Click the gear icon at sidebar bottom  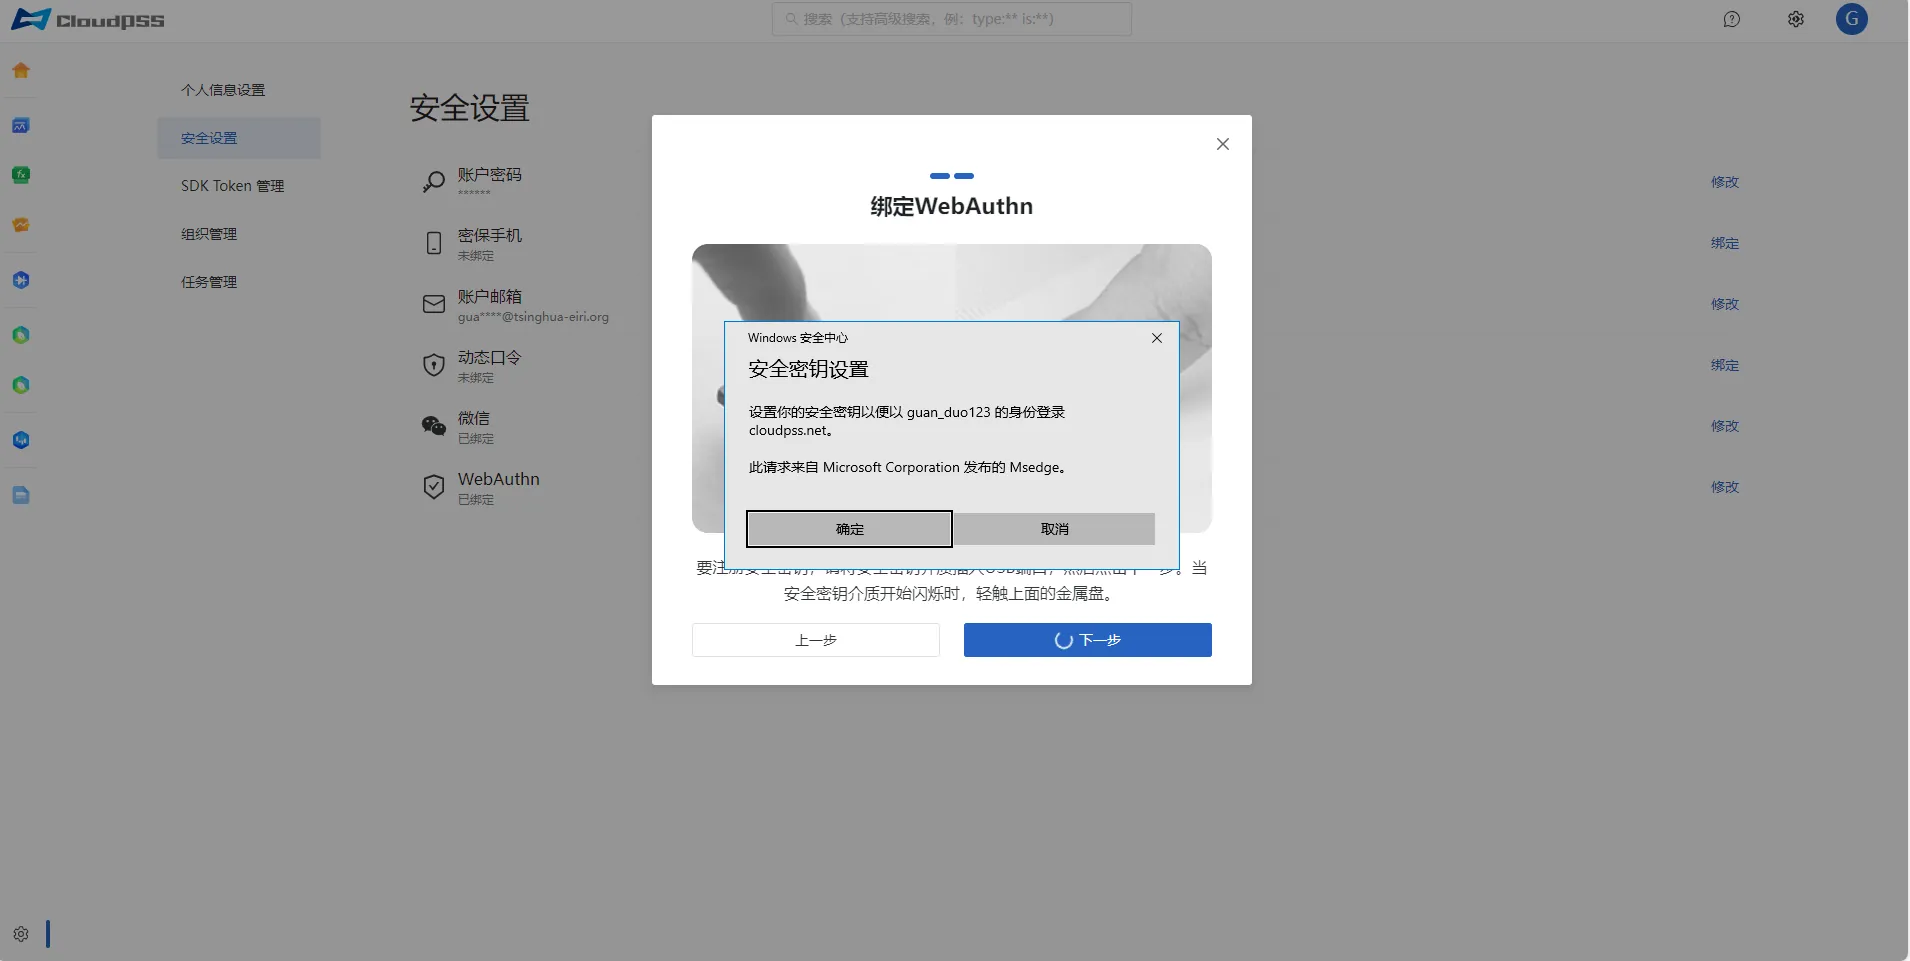tap(21, 934)
